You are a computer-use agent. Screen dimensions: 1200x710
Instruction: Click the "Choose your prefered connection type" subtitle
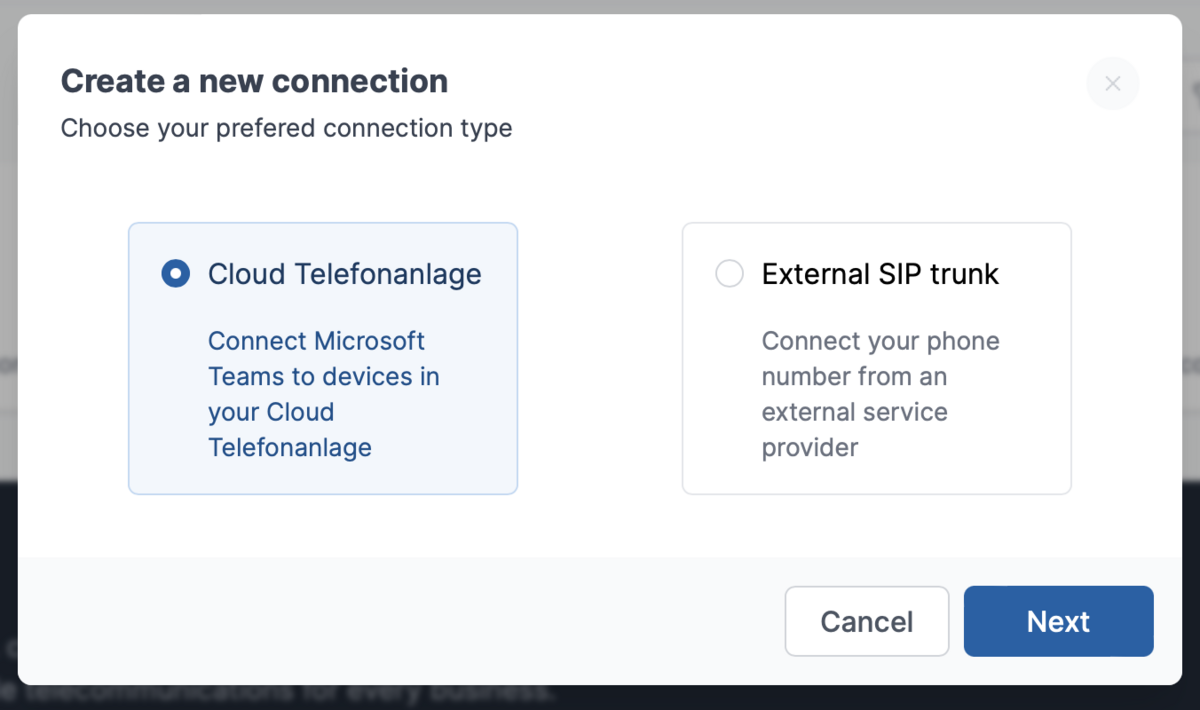[286, 129]
